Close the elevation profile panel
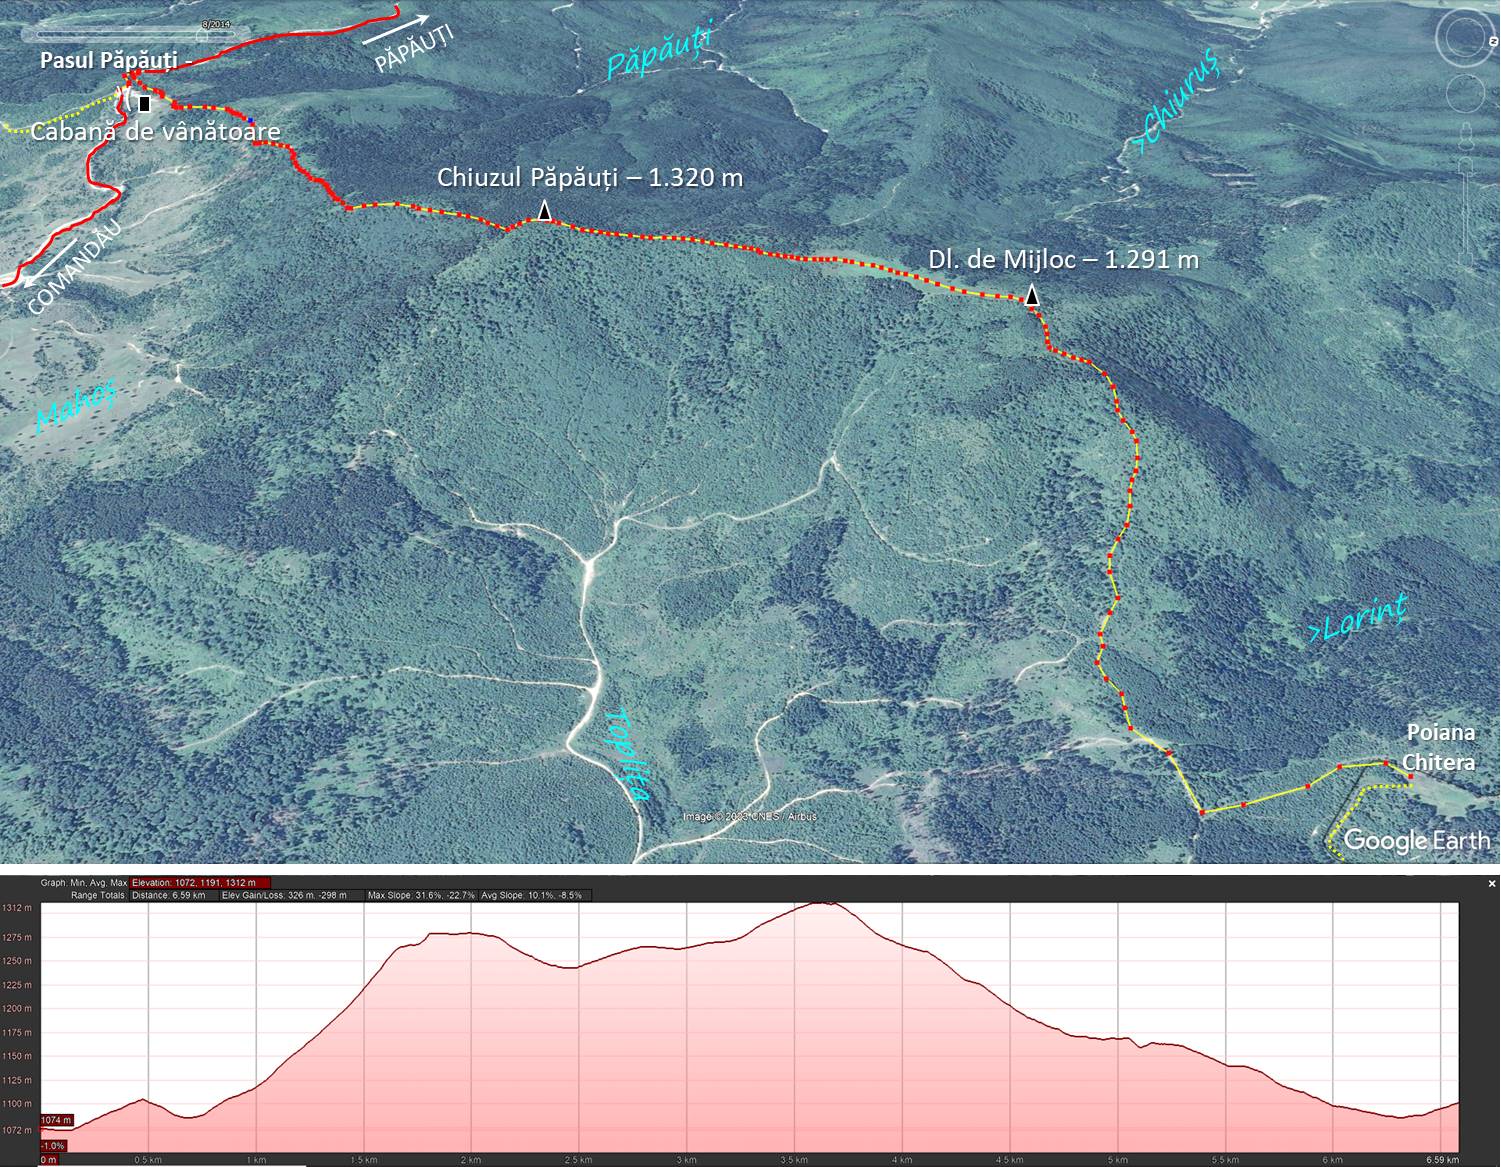Image resolution: width=1501 pixels, height=1167 pixels. click(x=1492, y=884)
